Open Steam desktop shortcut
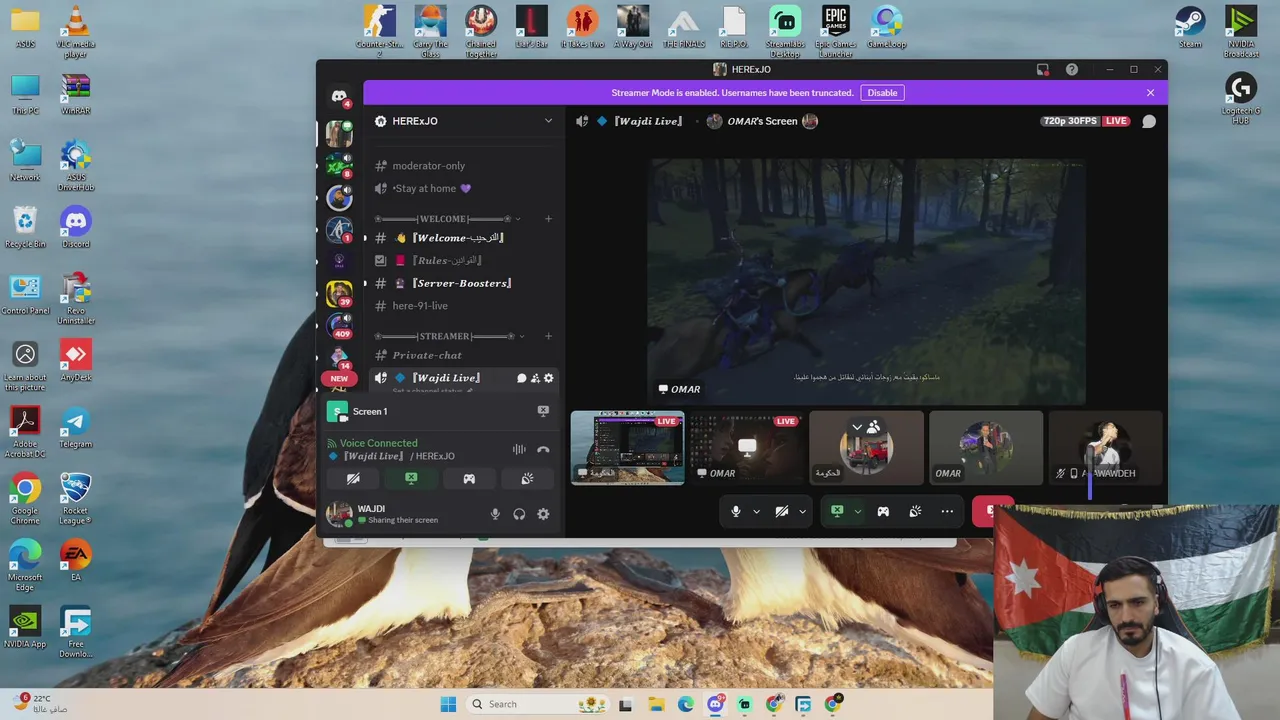 pos(1190,28)
